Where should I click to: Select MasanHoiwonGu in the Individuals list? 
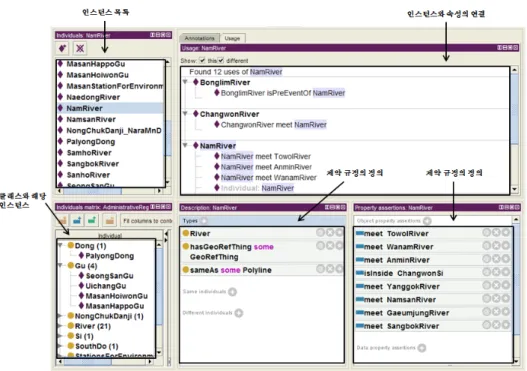97,75
